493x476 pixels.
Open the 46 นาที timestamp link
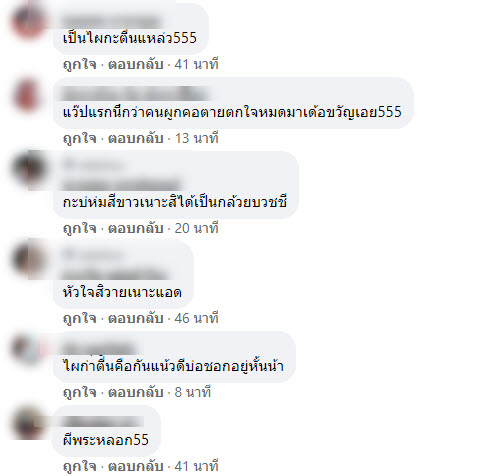[197, 318]
